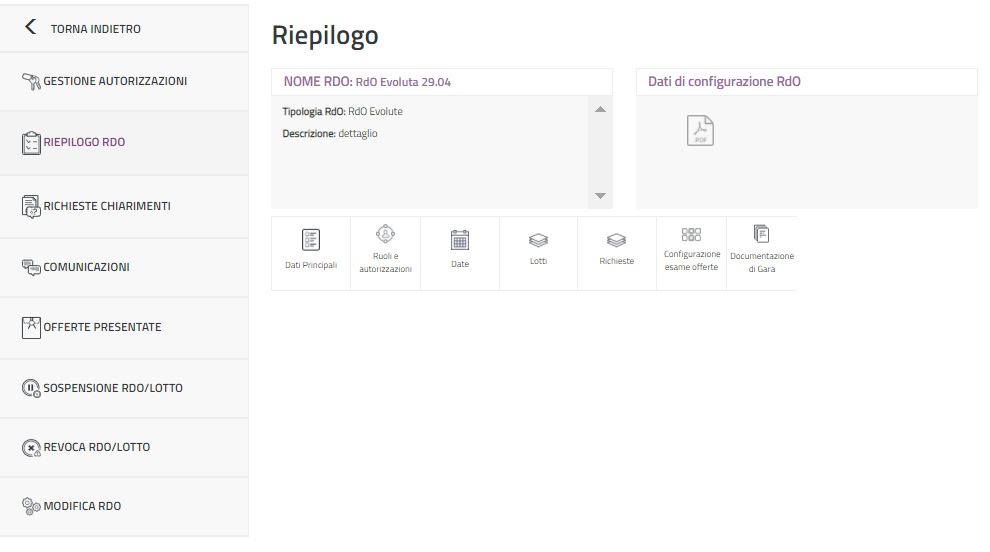Screen dimensions: 990x552
Task: Go to Richieste Chiarimenti section
Action: coord(106,206)
